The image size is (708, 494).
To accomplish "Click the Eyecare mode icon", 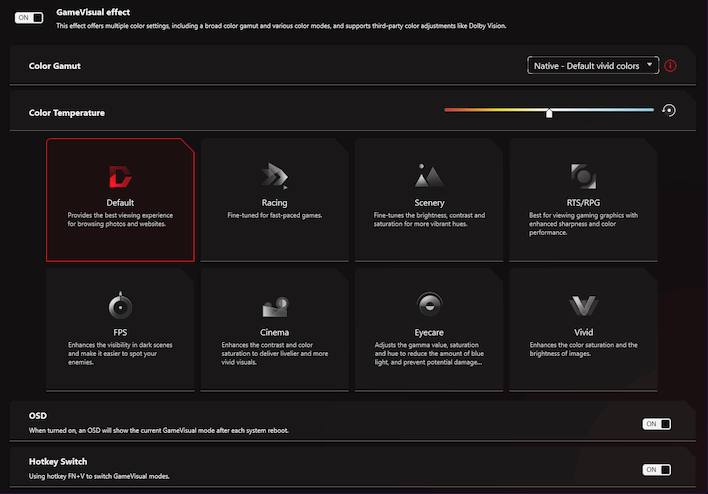I will 429,304.
